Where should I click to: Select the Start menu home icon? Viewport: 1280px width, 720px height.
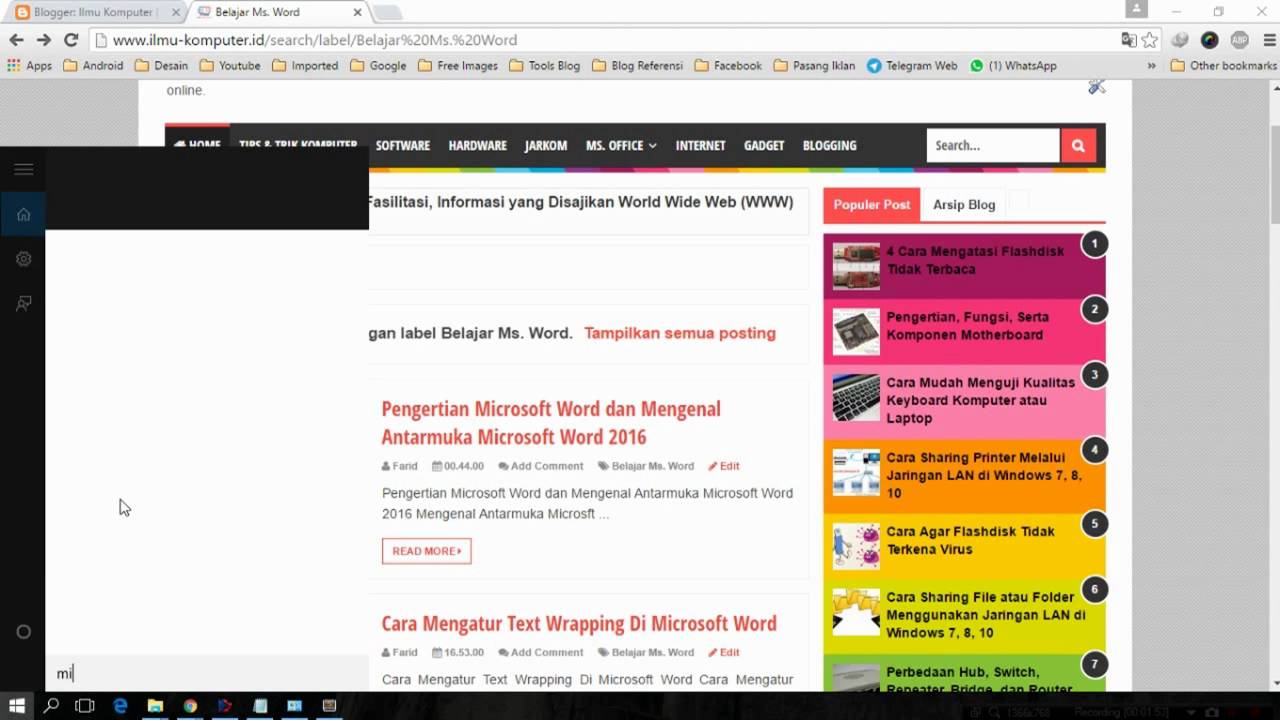pyautogui.click(x=23, y=214)
